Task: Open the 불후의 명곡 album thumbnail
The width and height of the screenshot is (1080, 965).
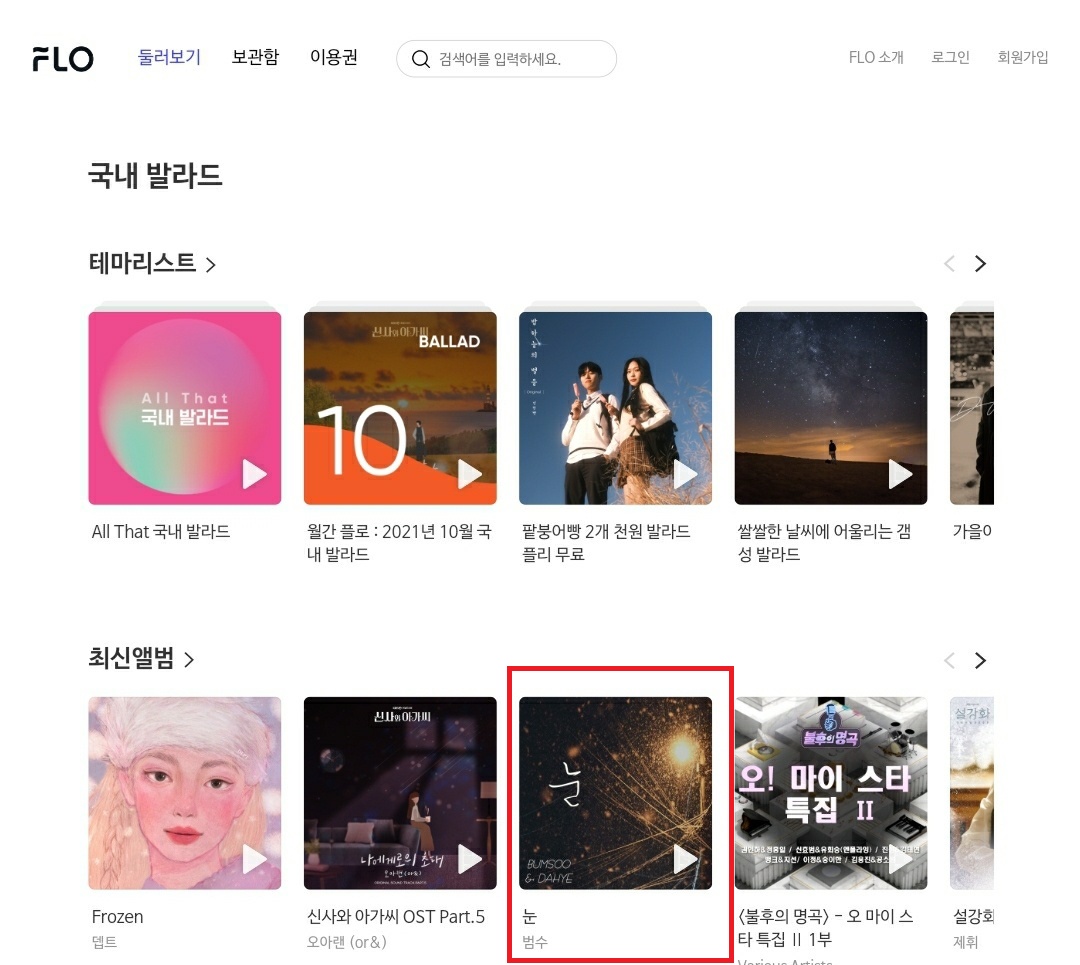Action: pos(831,793)
